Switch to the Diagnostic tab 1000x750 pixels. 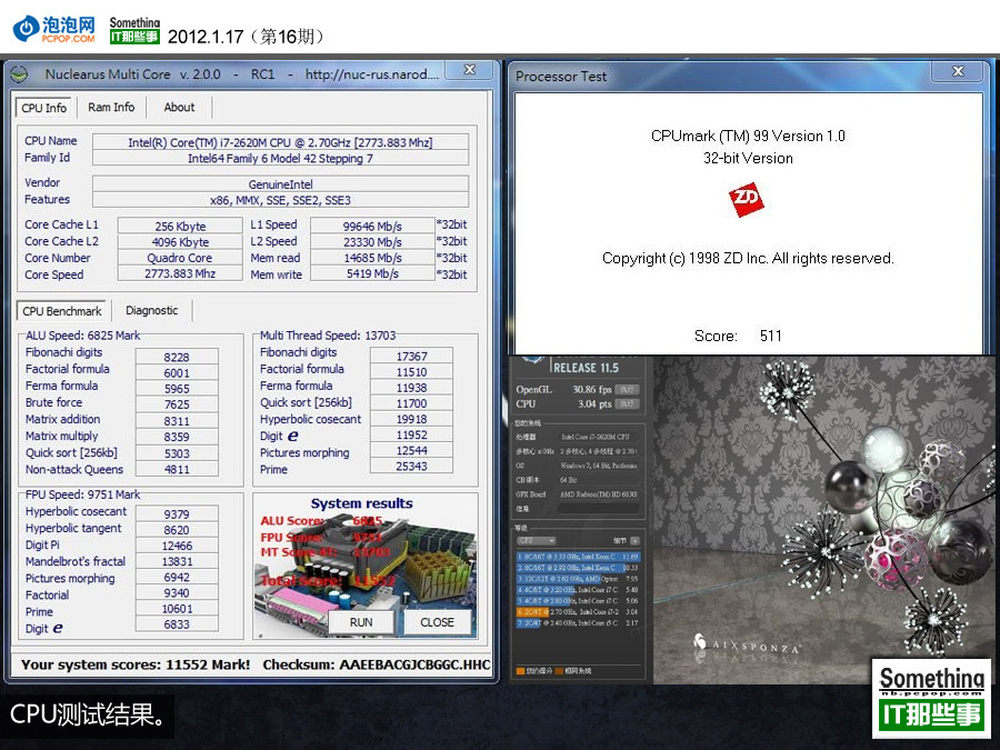click(x=152, y=311)
